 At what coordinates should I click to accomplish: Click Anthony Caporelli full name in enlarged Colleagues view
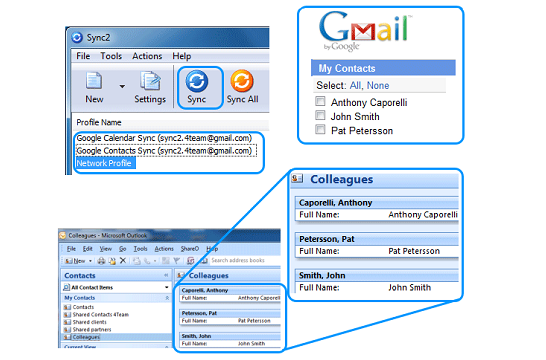423,214
